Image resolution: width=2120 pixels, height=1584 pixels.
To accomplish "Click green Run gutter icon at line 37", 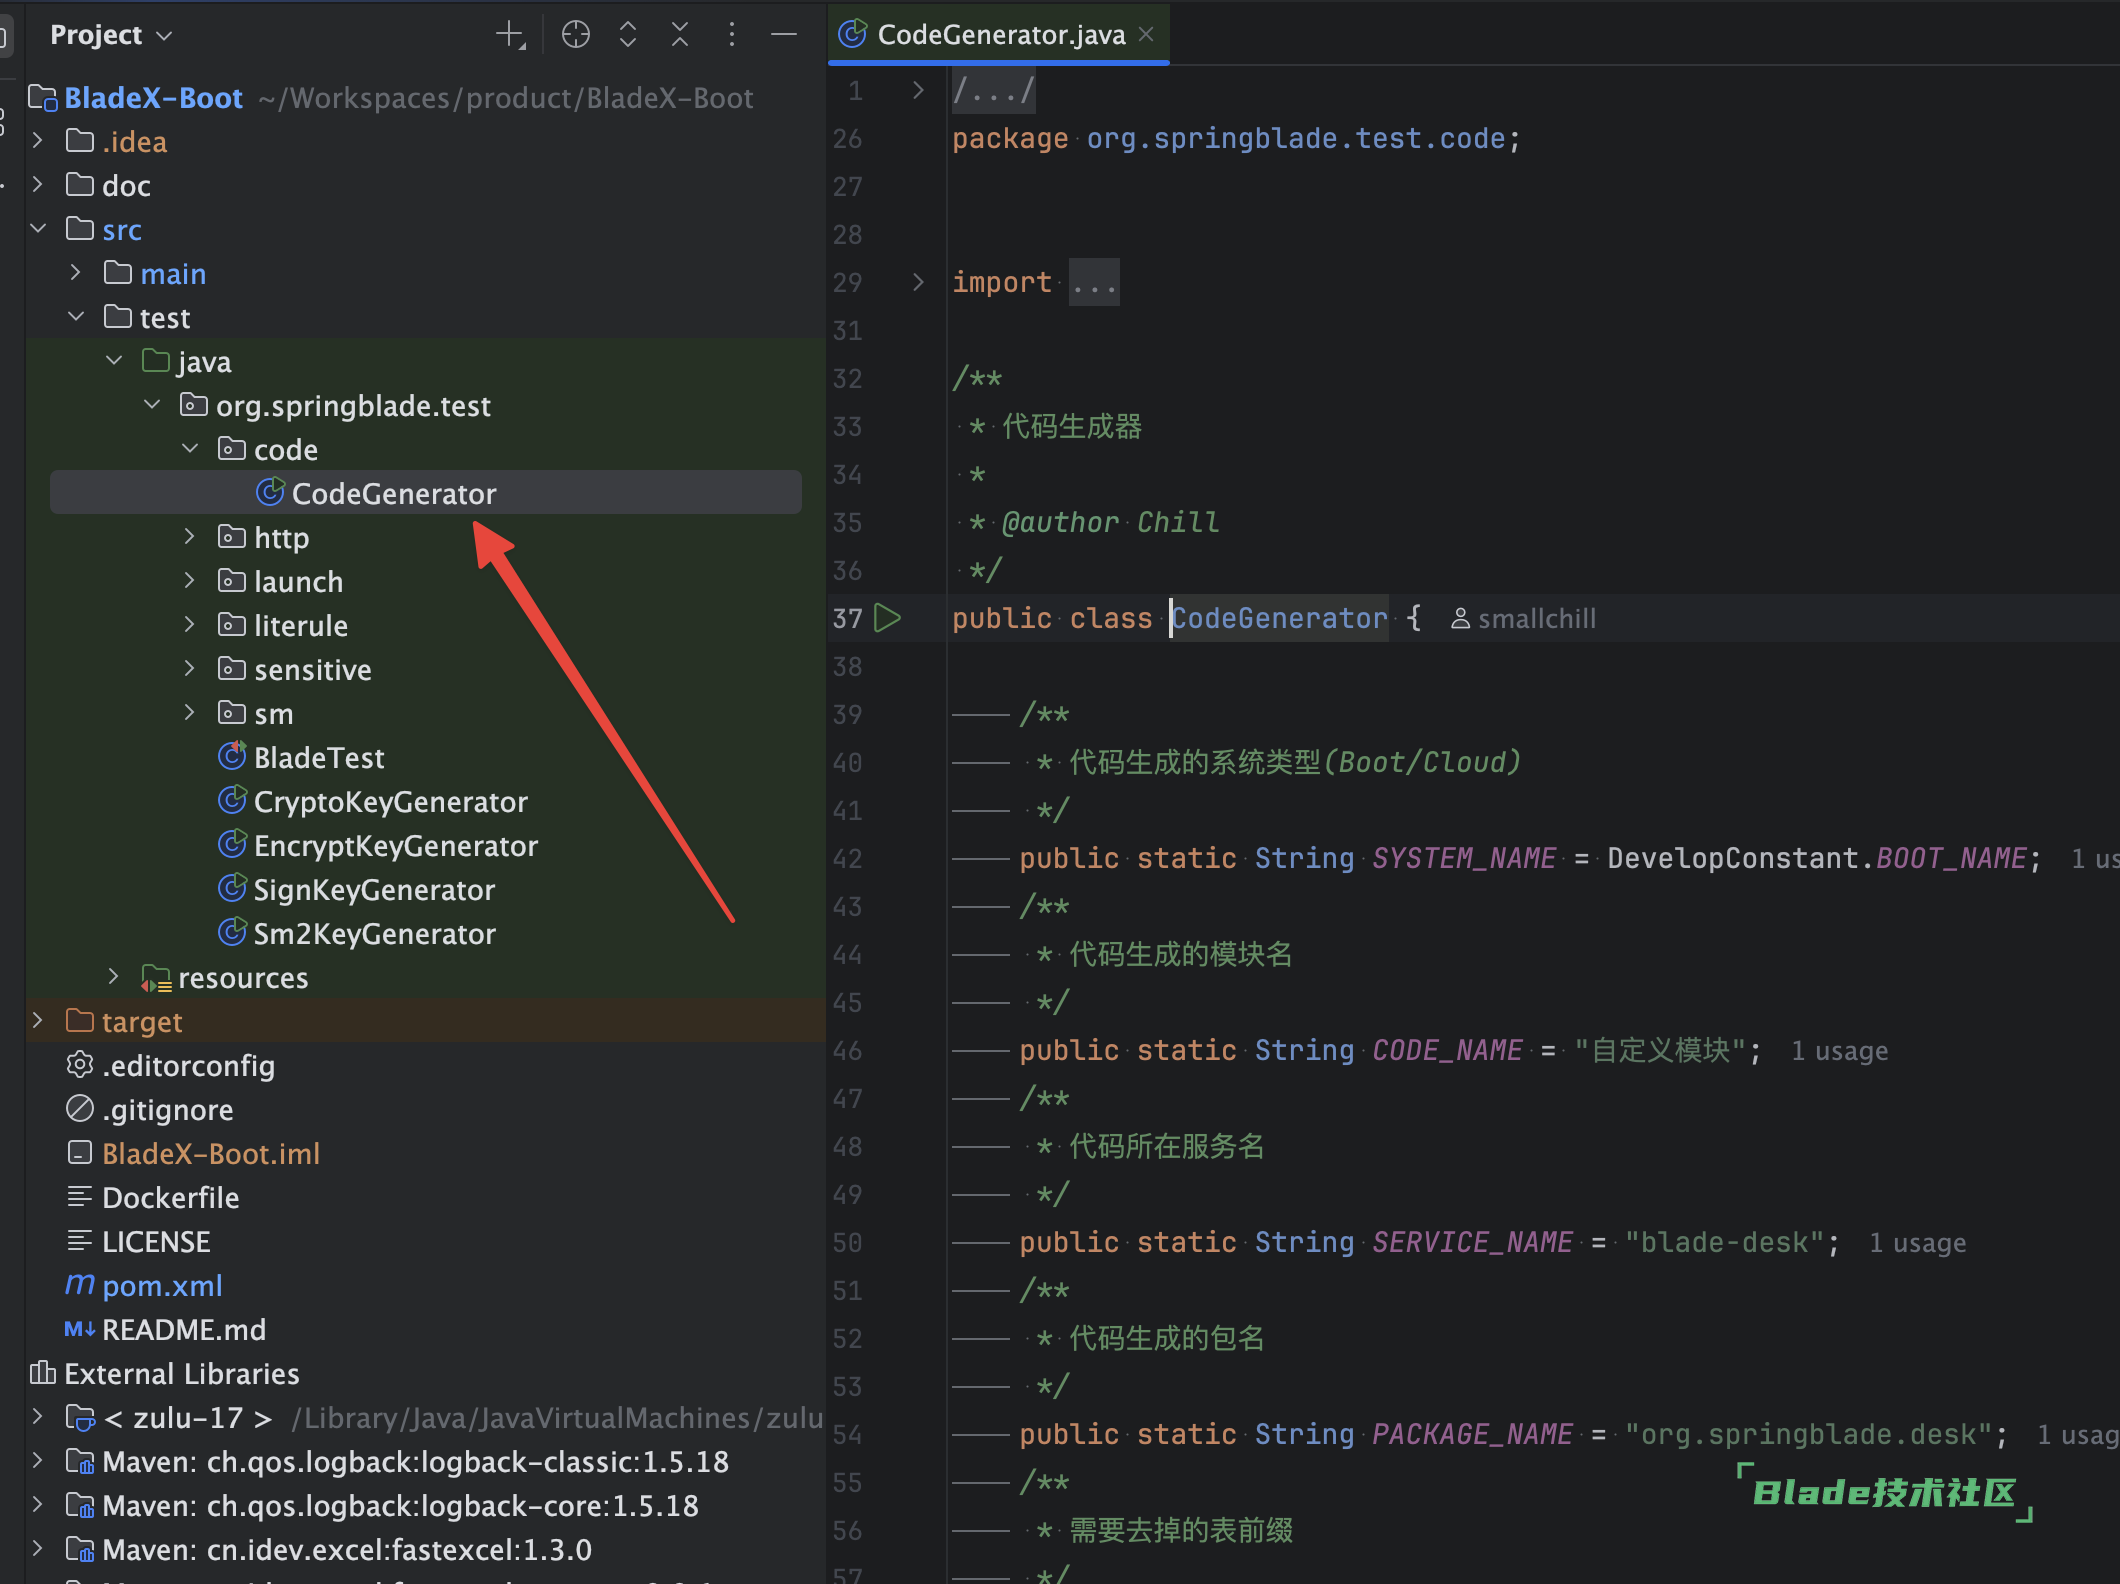I will pyautogui.click(x=887, y=618).
